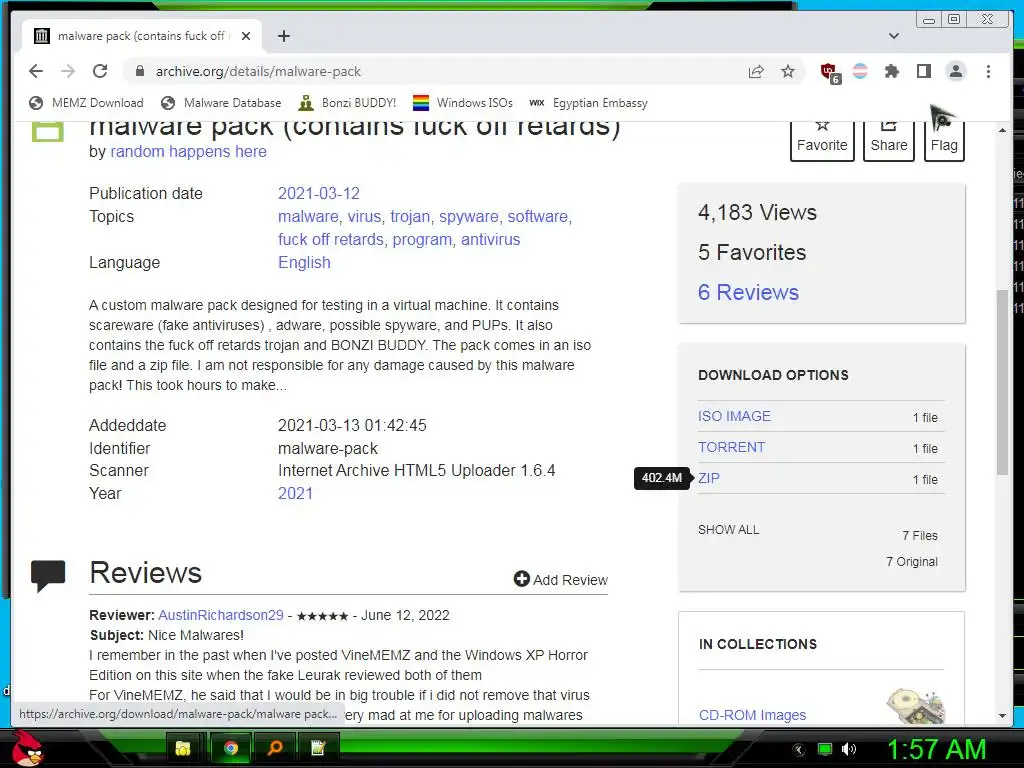This screenshot has width=1024, height=768.
Task: Open the CD-ROM Images collection link
Action: click(x=752, y=715)
